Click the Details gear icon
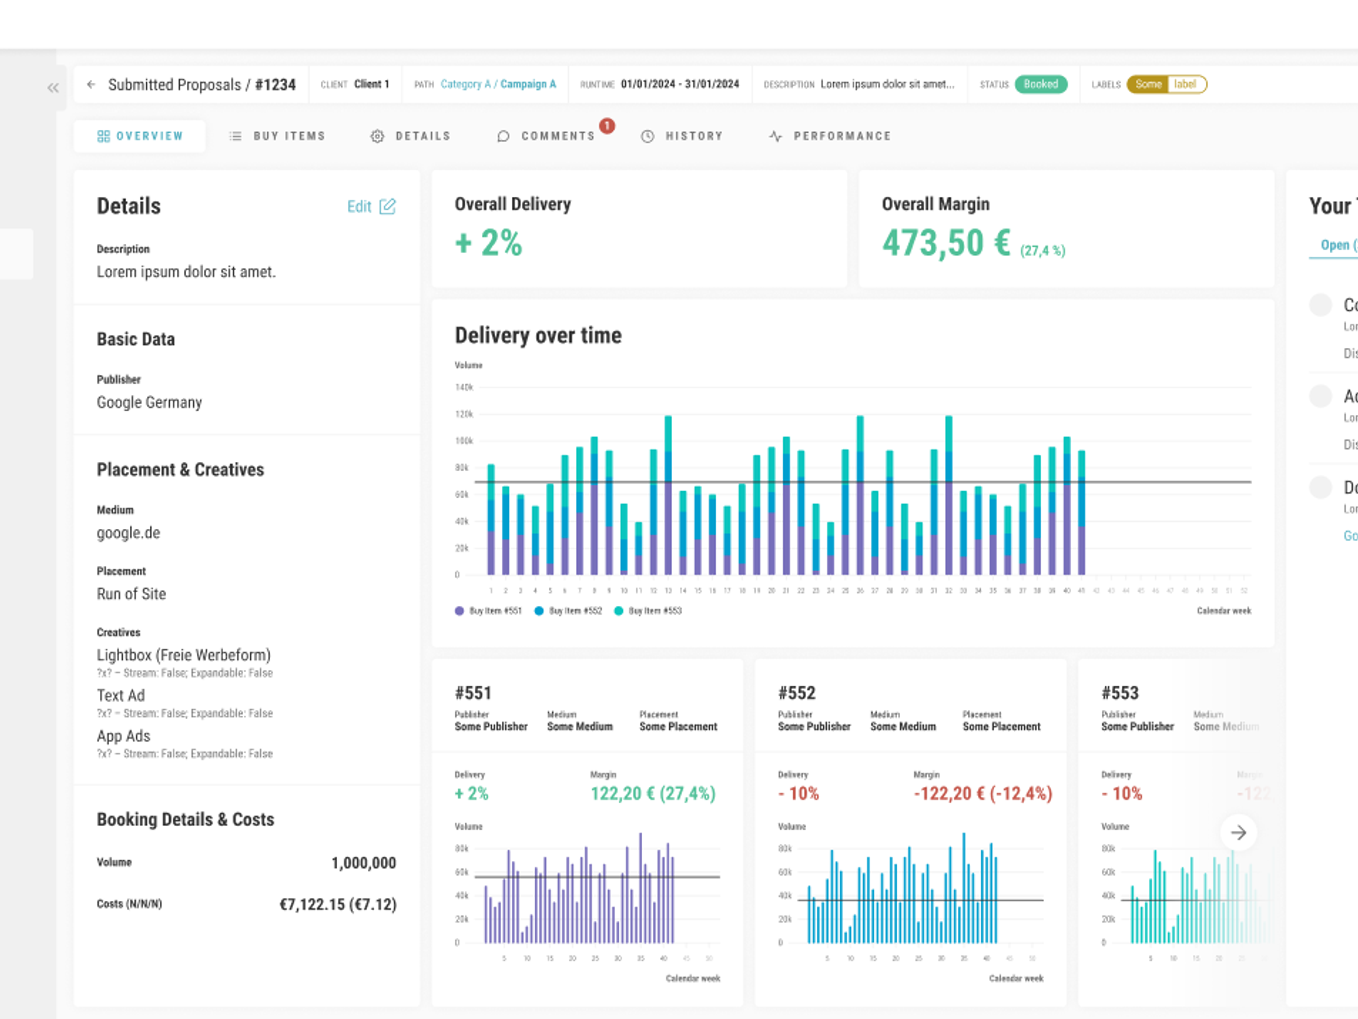The height and width of the screenshot is (1019, 1358). click(x=377, y=136)
